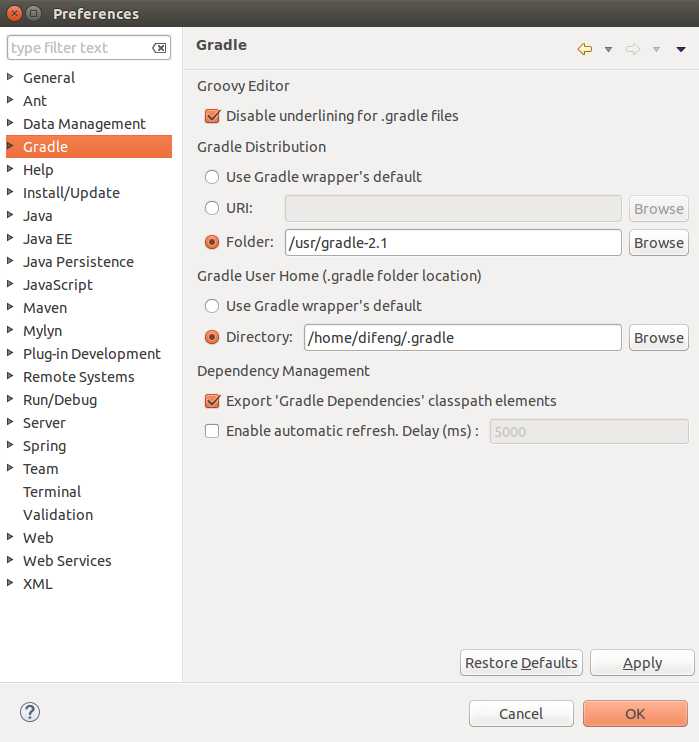The image size is (699, 742).
Task: Open Web preferences
Action: (38, 538)
